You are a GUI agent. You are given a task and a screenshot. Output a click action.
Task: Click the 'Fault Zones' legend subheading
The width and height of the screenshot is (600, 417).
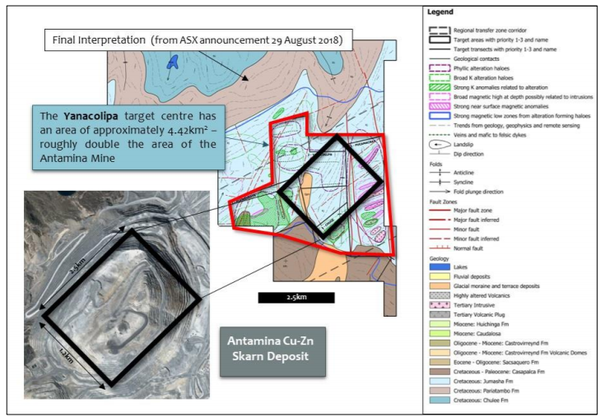coord(443,202)
